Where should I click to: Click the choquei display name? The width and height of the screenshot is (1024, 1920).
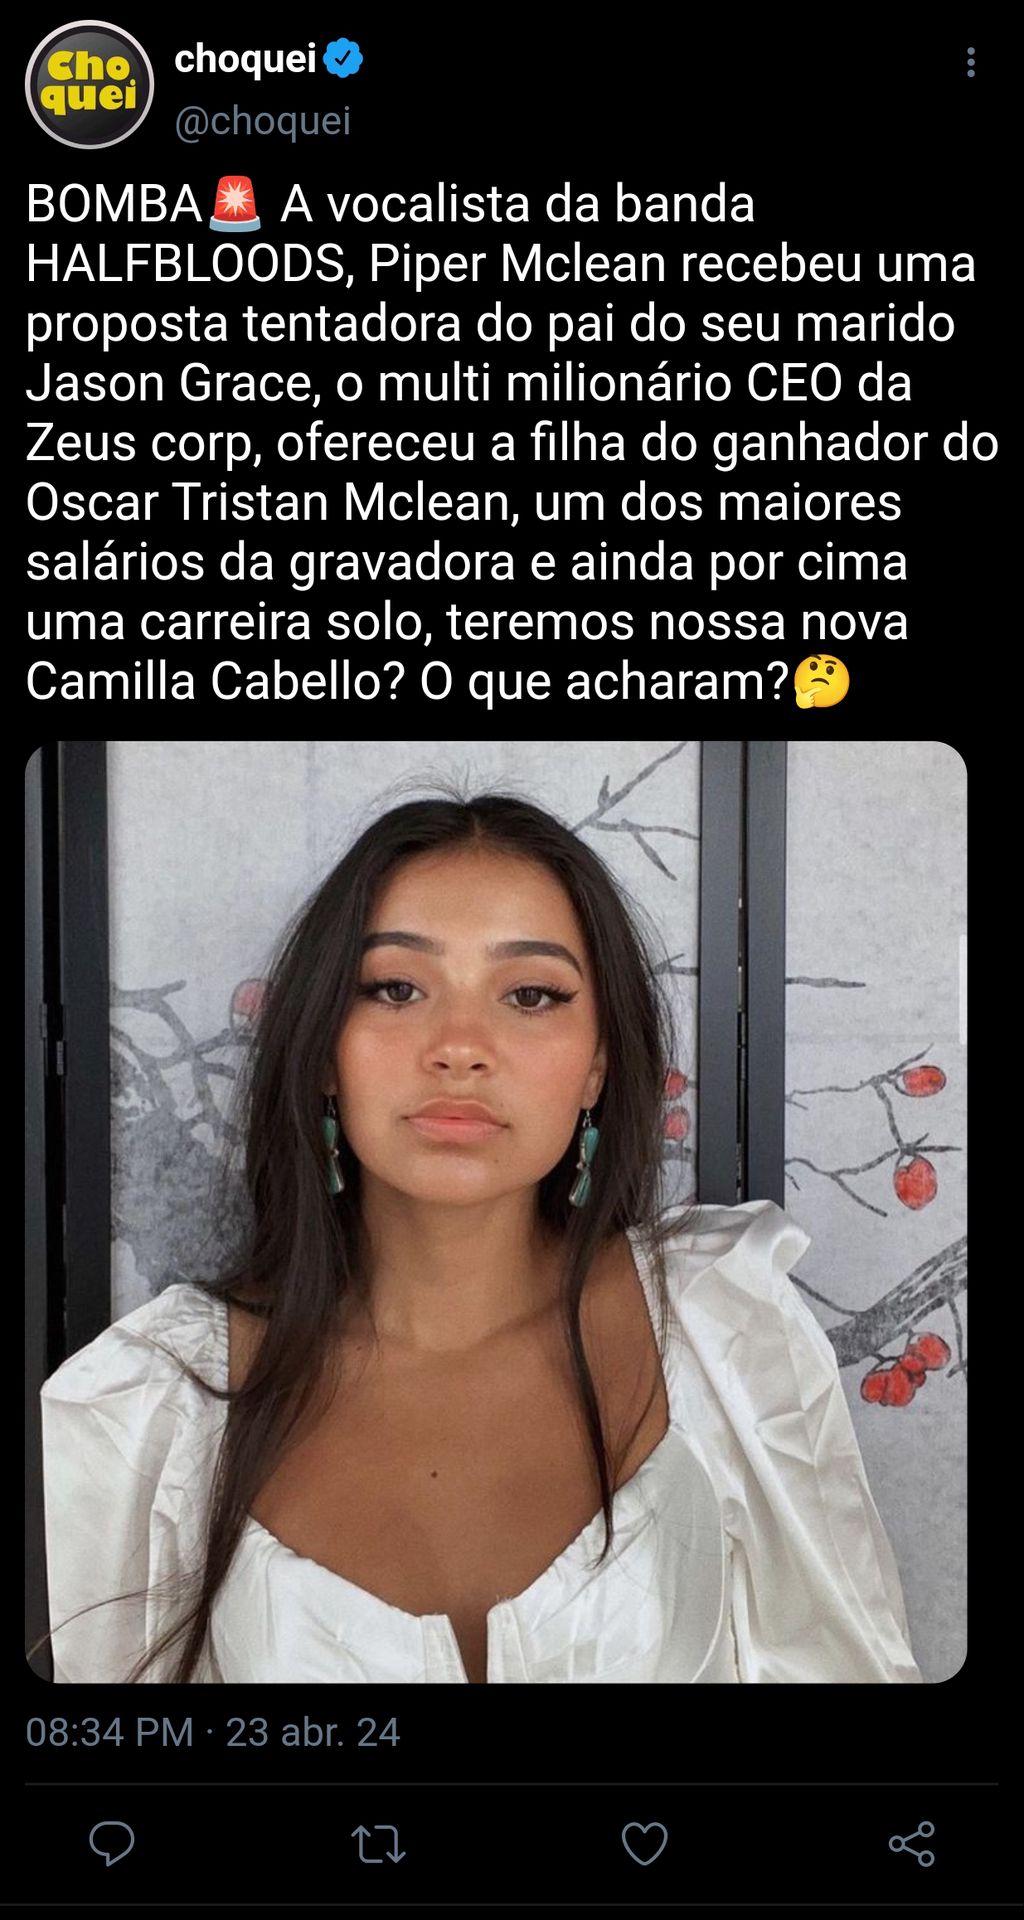246,59
